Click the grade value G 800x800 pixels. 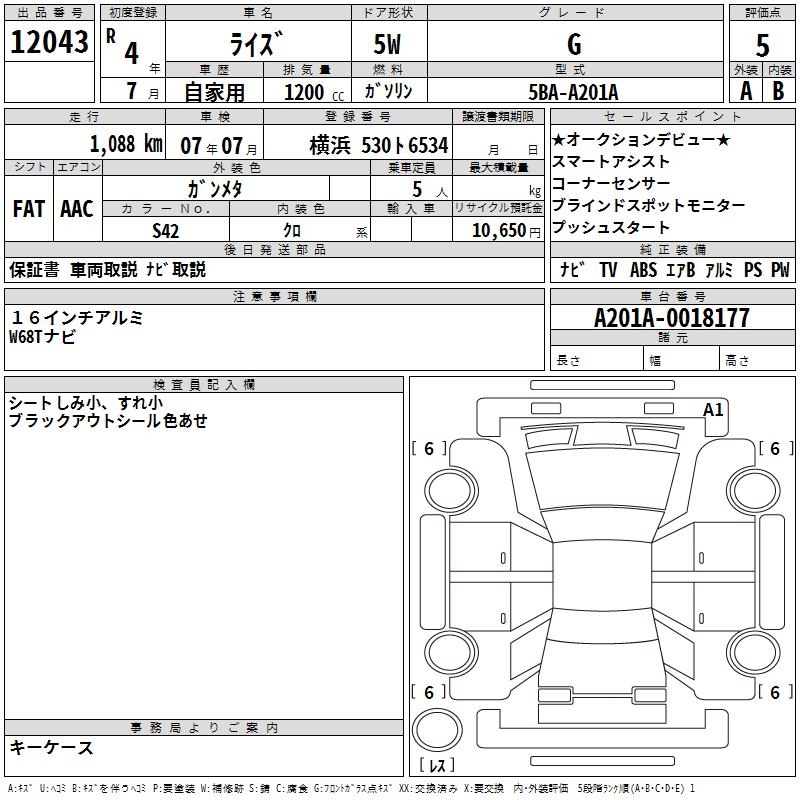pyautogui.click(x=574, y=44)
